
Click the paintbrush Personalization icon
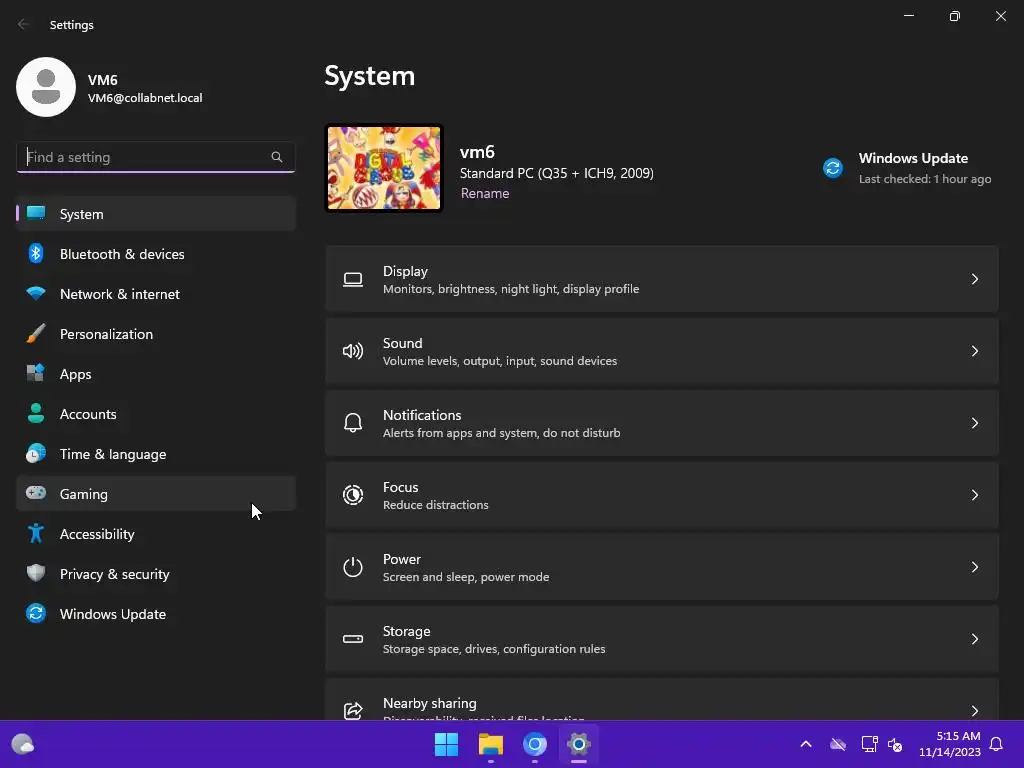(36, 334)
